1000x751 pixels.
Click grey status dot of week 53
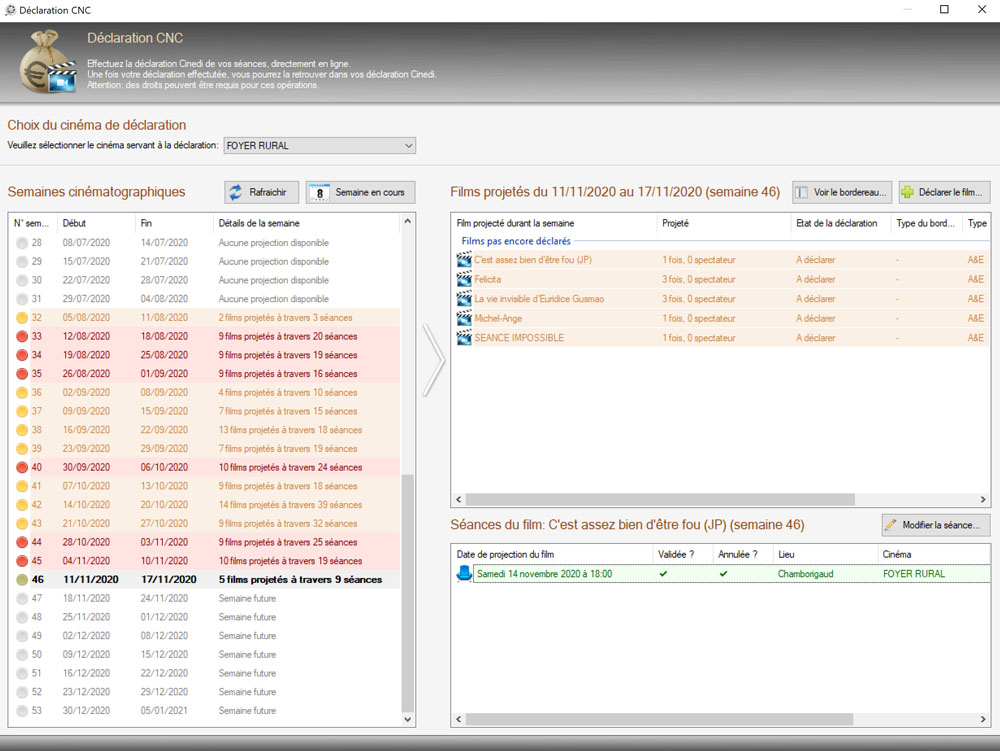click(x=22, y=711)
